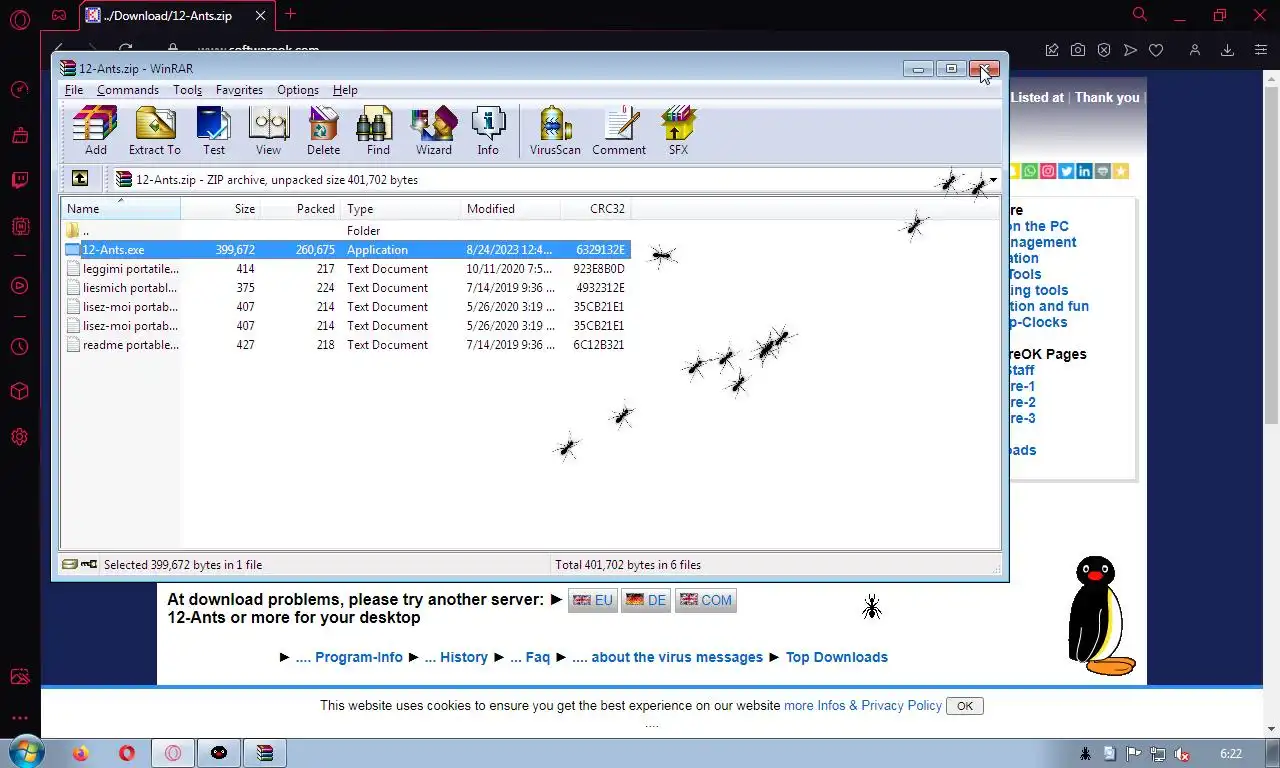Open Firefox from the taskbar
This screenshot has height=768, width=1280.
(x=81, y=753)
